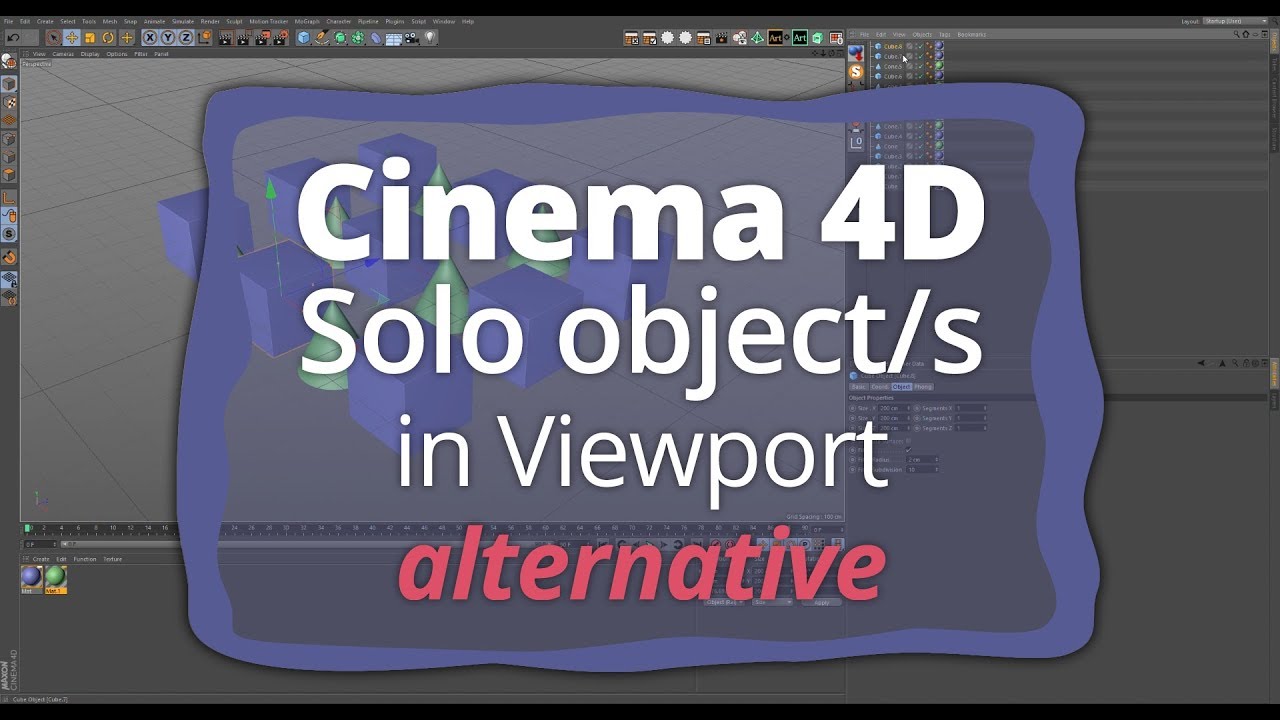Image resolution: width=1280 pixels, height=720 pixels.
Task: Switch to the Coord attributes tab
Action: [x=880, y=386]
